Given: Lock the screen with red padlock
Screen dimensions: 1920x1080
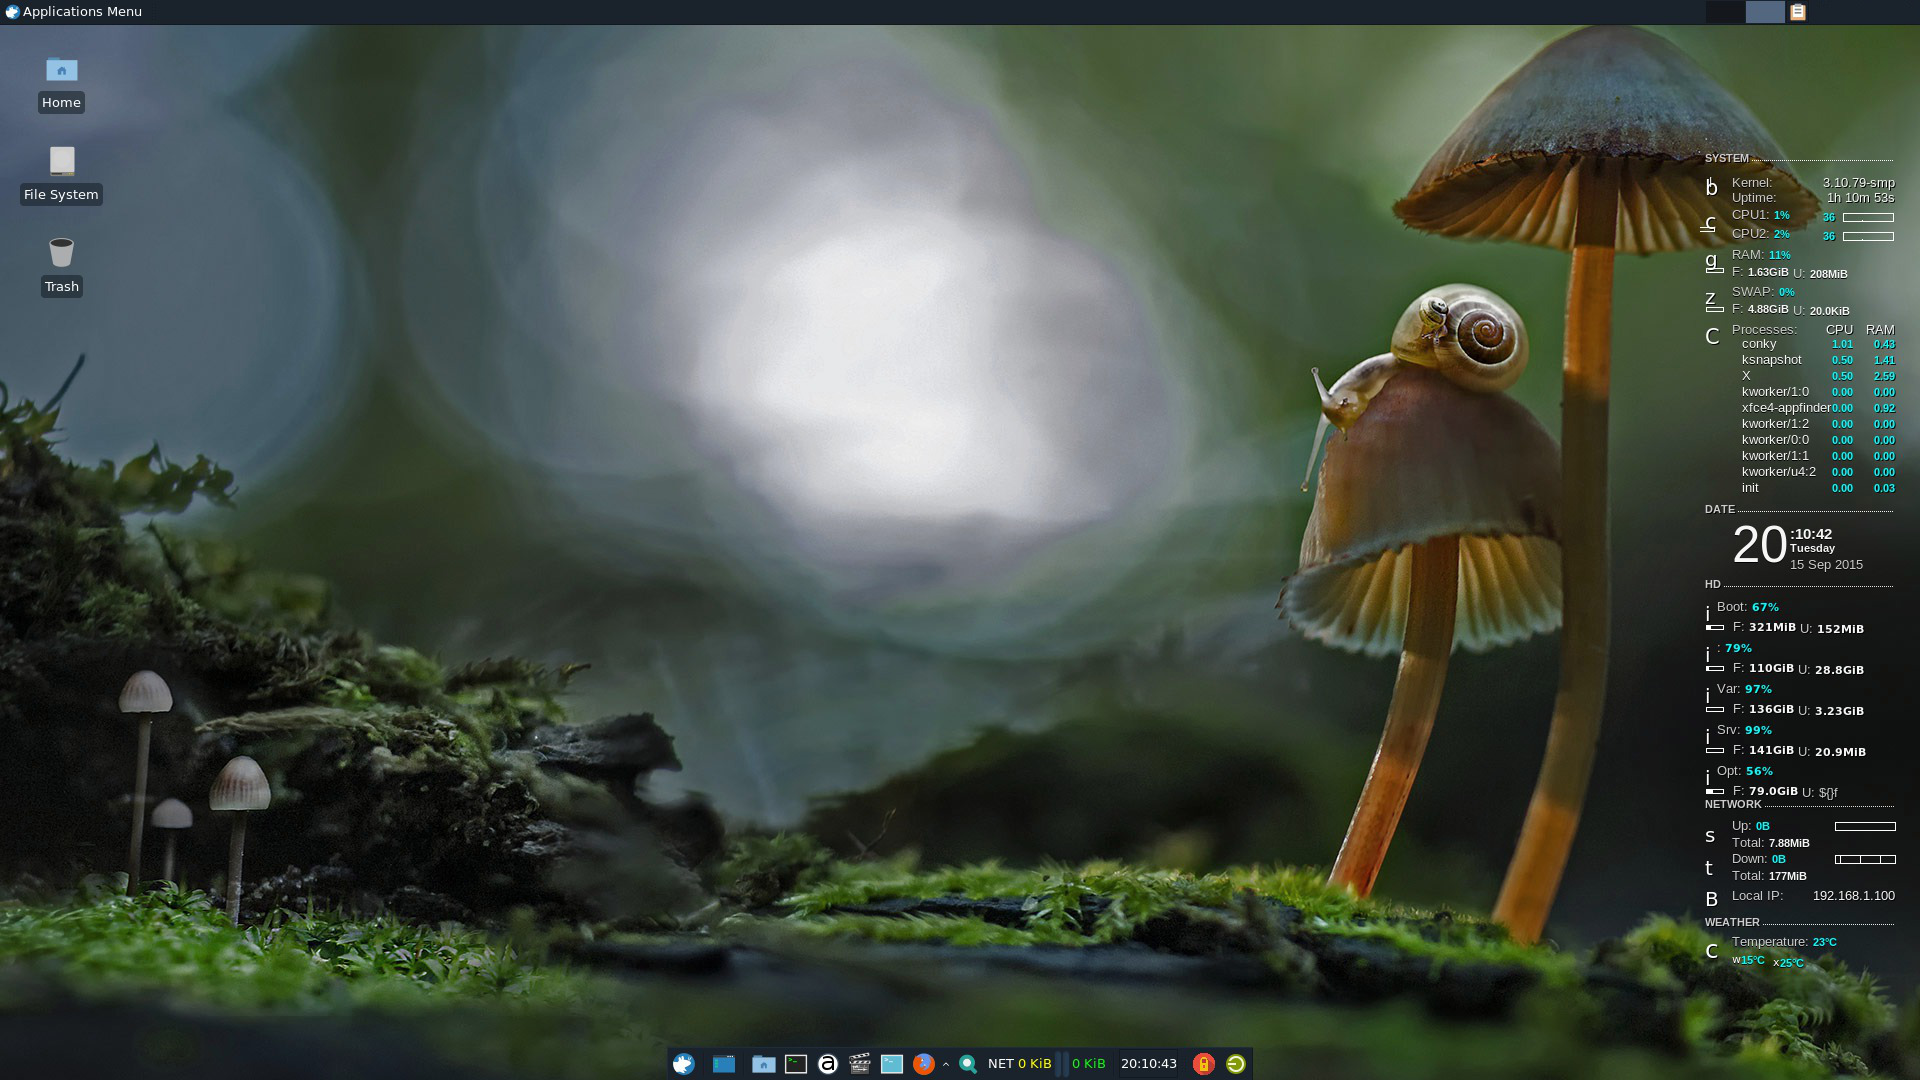Looking at the screenshot, I should (1203, 1064).
